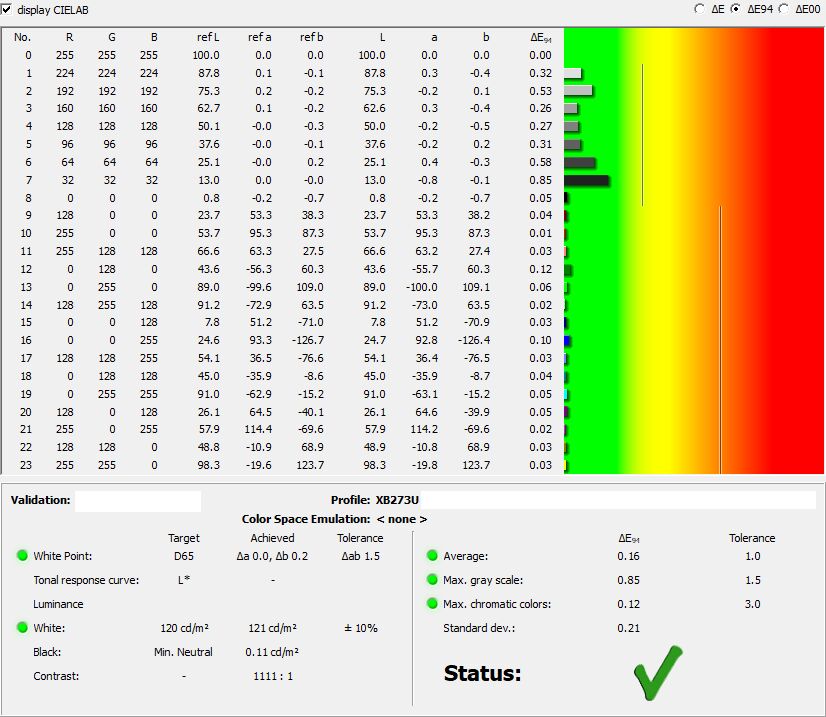This screenshot has width=826, height=717.
Task: Click the 'Tonal response curve:' label
Action: click(86, 580)
